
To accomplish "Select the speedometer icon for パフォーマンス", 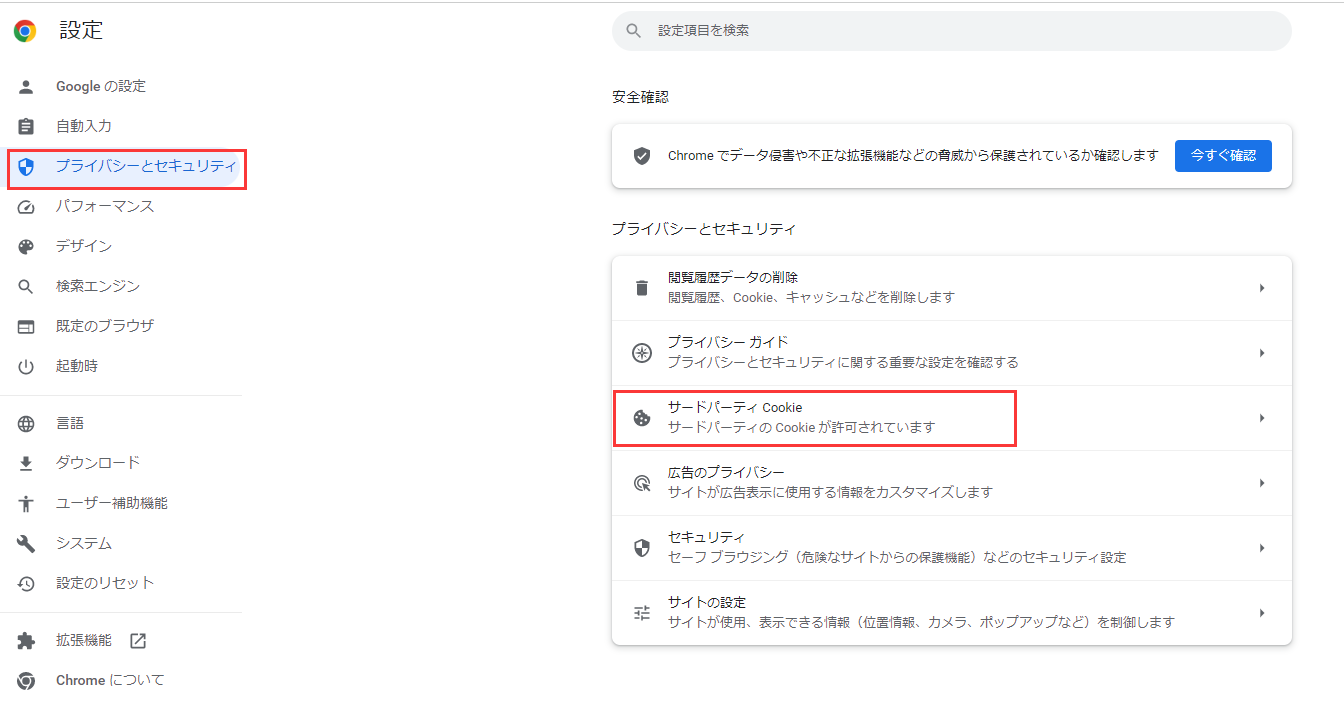I will [25, 206].
